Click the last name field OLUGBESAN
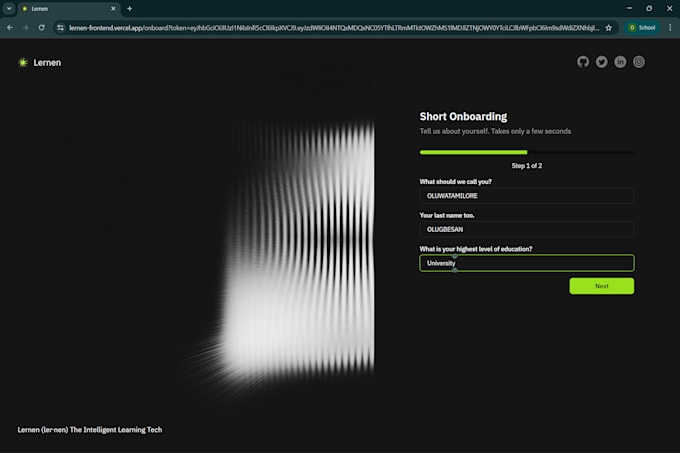Image resolution: width=680 pixels, height=453 pixels. pos(526,229)
